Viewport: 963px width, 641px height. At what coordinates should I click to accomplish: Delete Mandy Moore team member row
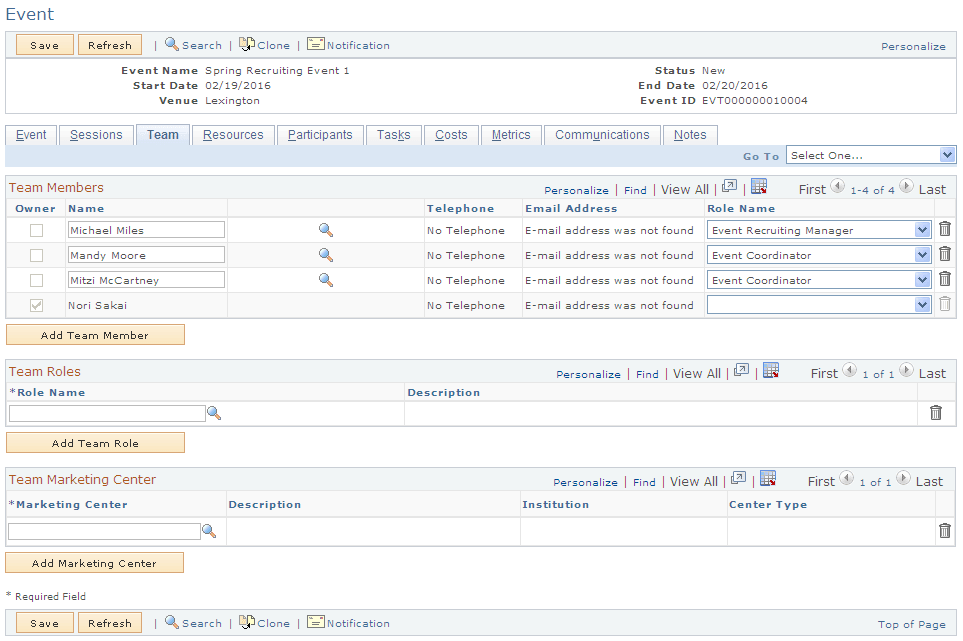(x=945, y=254)
